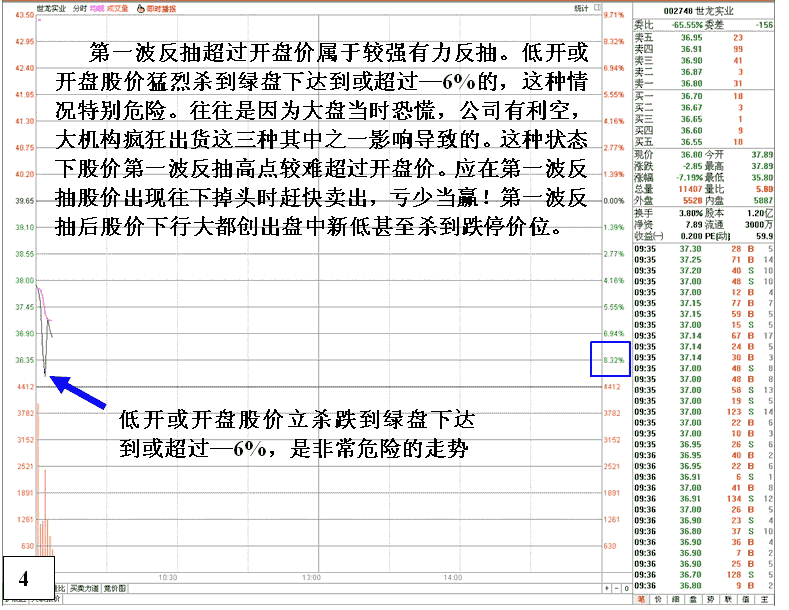Screen dimensions: 789x610
Task: Click the plus zoom button below chart
Action: pyautogui.click(x=608, y=588)
